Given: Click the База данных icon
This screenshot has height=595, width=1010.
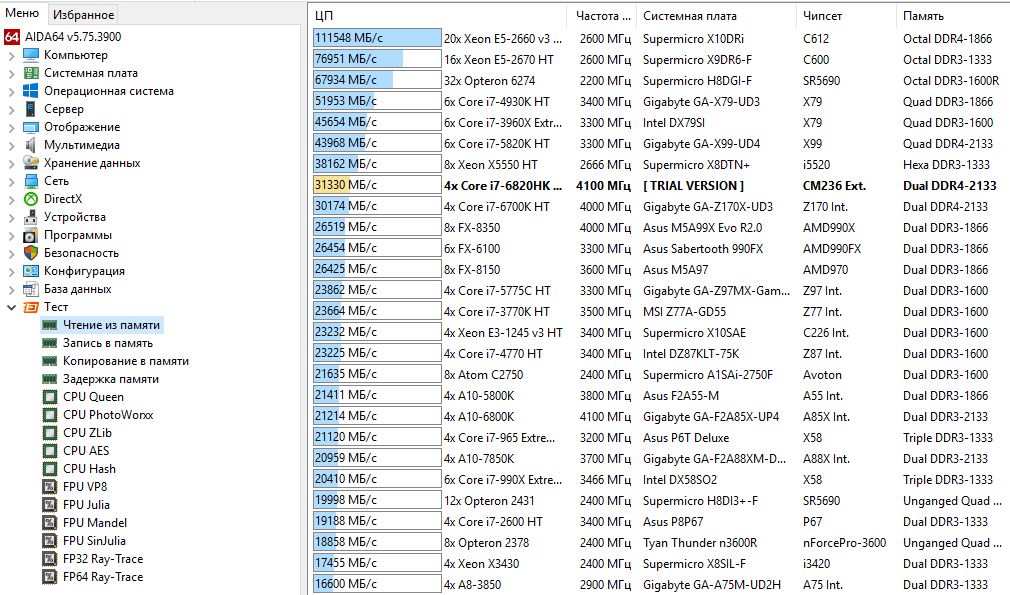Looking at the screenshot, I should [x=31, y=289].
